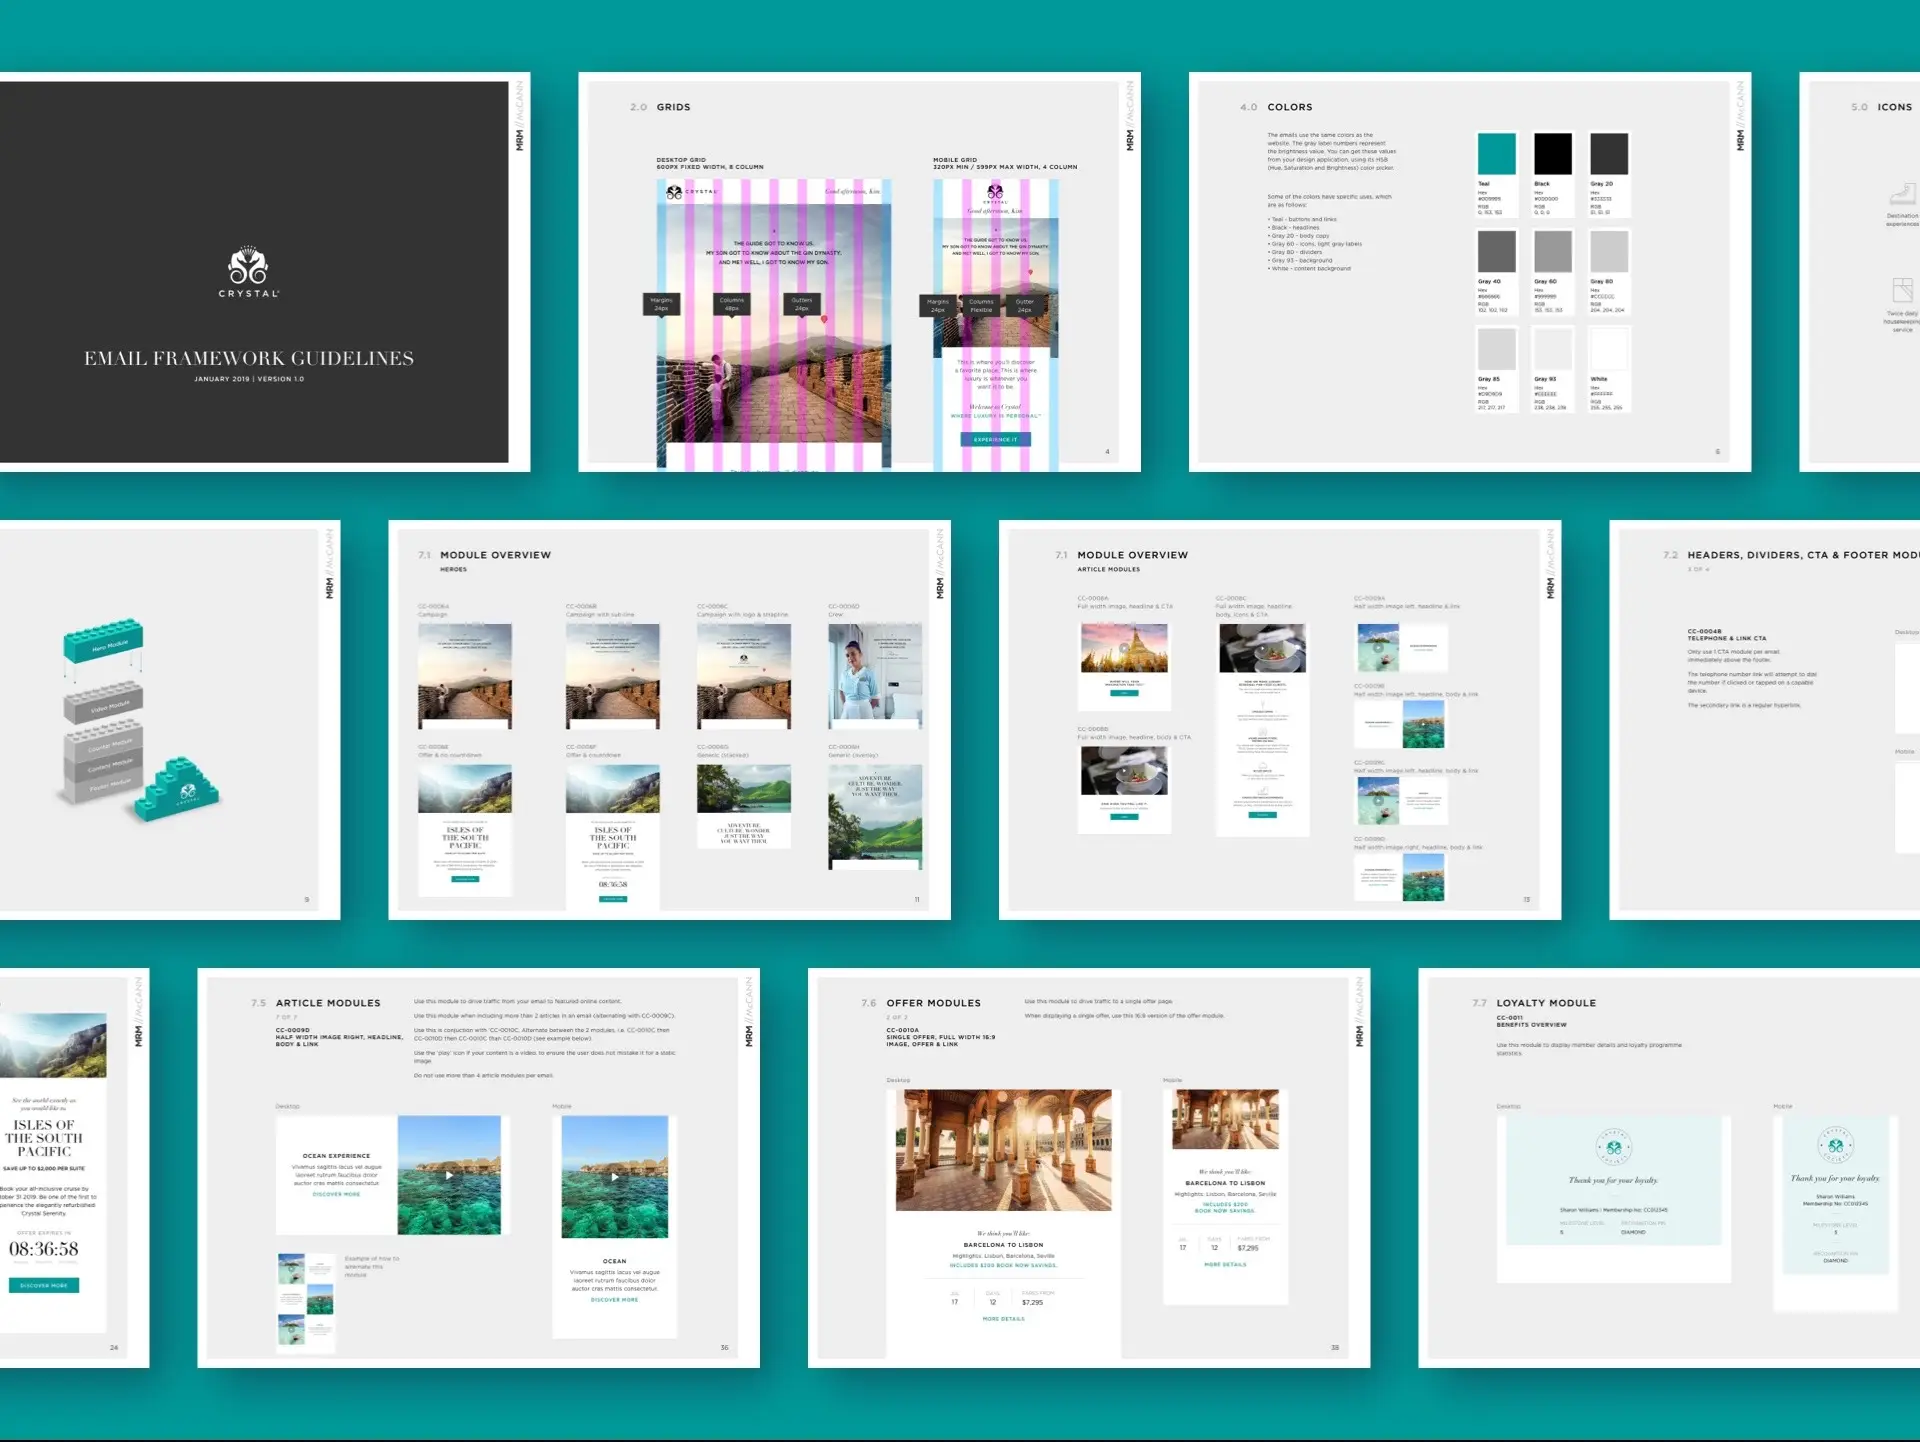Select the Gray 85 color swatch
Viewport: 1920px width, 1442px height.
tap(1497, 349)
